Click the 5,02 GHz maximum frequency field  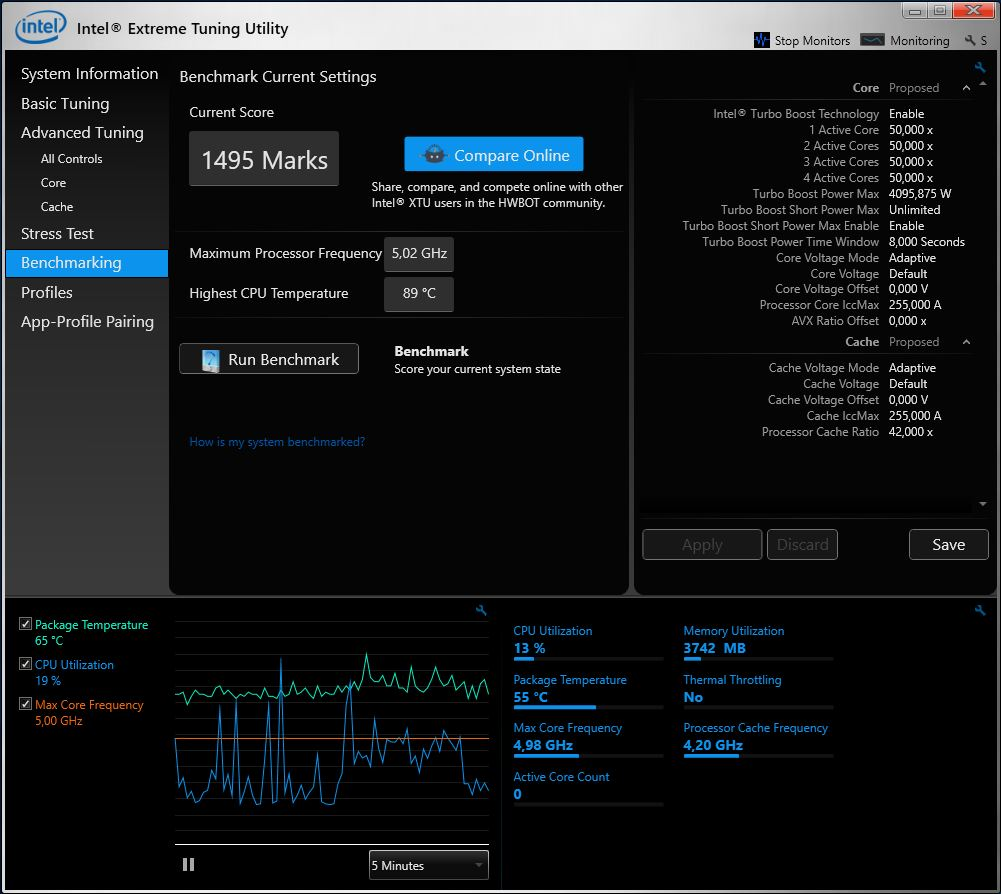tap(419, 254)
